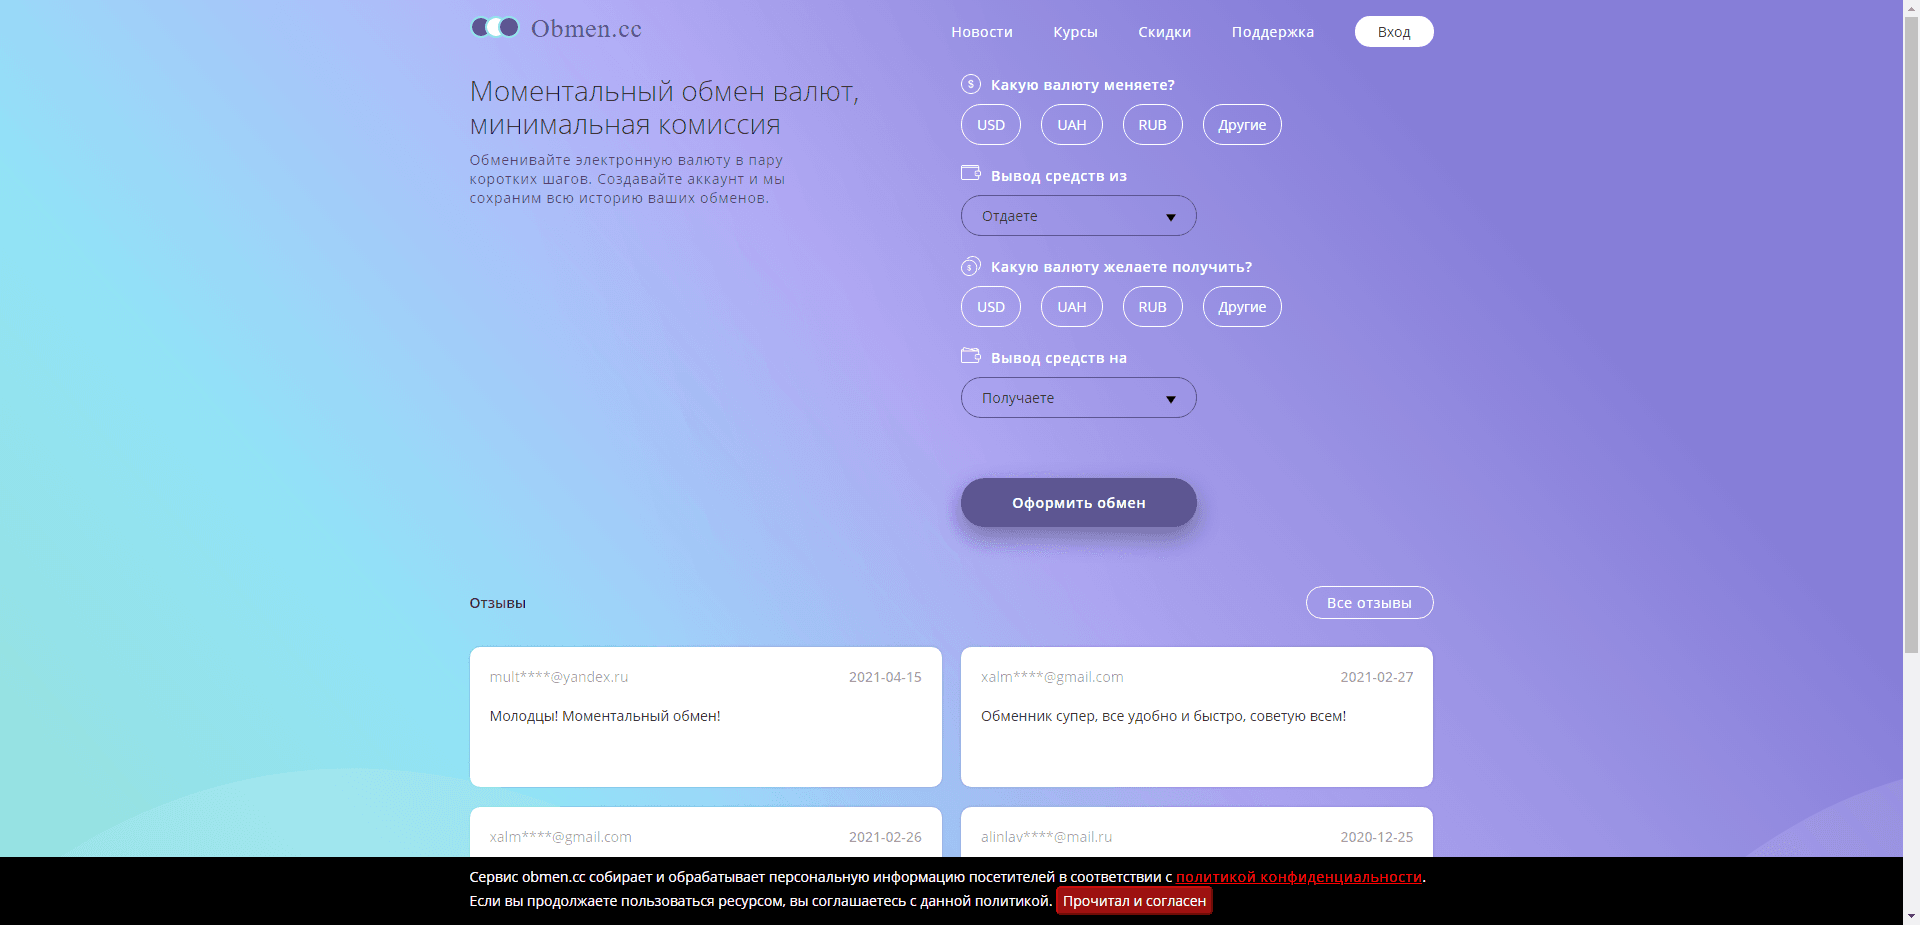Open the 'Поддержка' navigation link
The width and height of the screenshot is (1920, 925).
1272,32
